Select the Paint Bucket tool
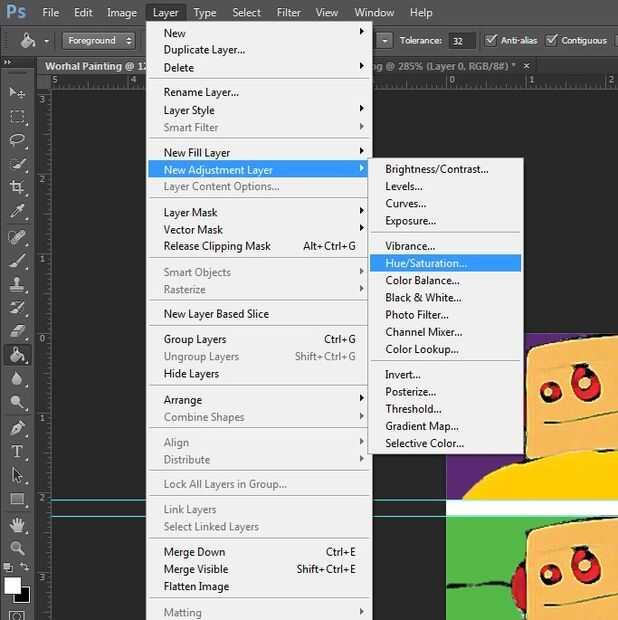Viewport: 618px width, 620px height. tap(17, 355)
